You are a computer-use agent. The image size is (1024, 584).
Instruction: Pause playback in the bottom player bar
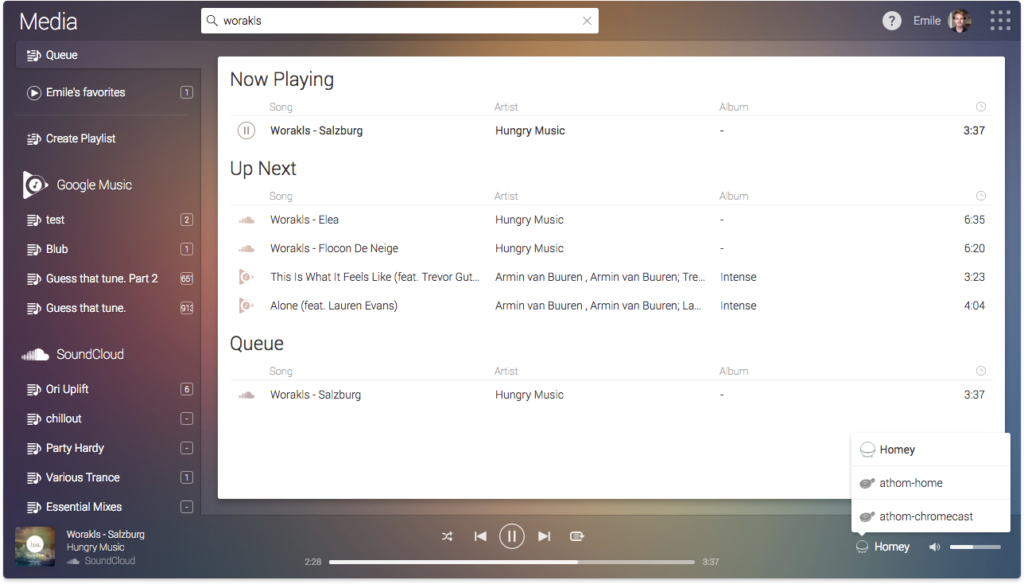[511, 536]
